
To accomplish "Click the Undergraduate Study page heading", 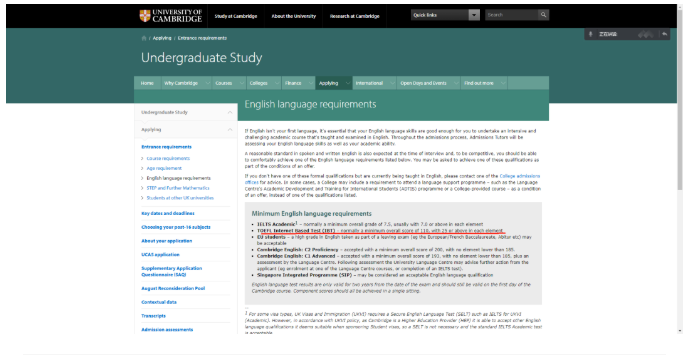I will click(202, 58).
